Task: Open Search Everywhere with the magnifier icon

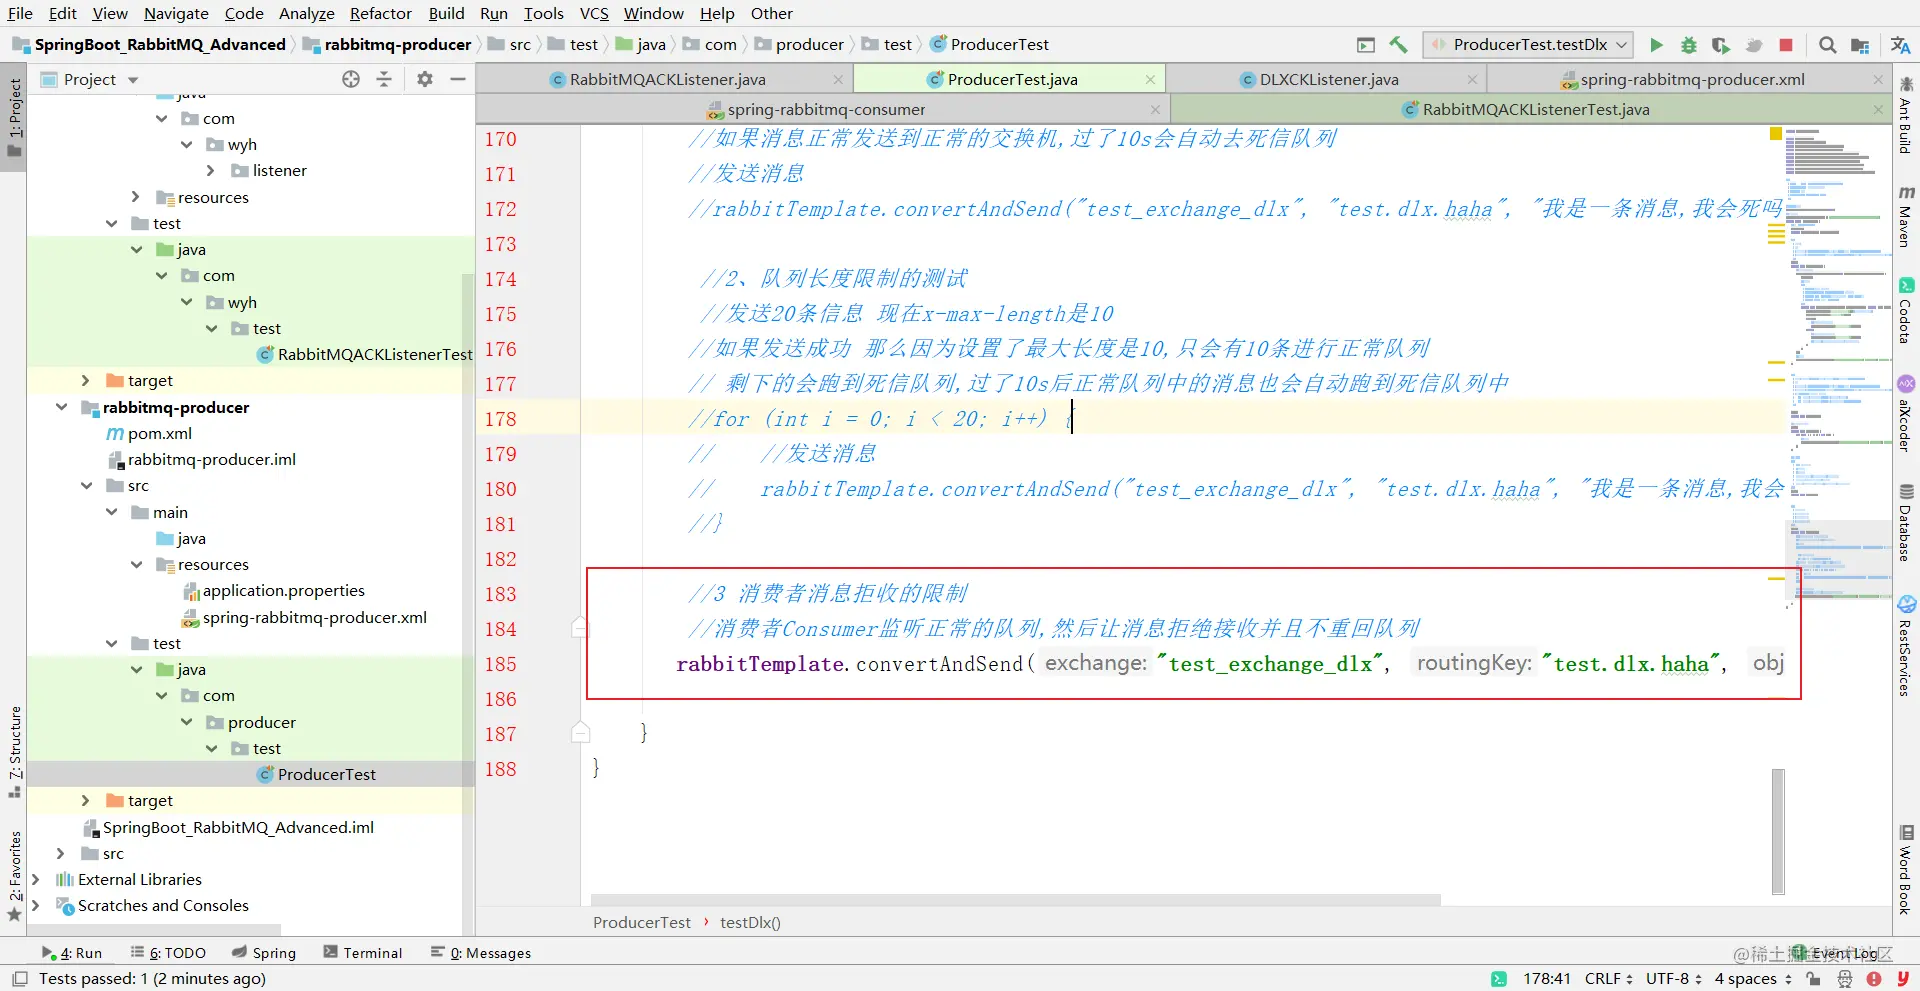Action: pyautogui.click(x=1829, y=45)
